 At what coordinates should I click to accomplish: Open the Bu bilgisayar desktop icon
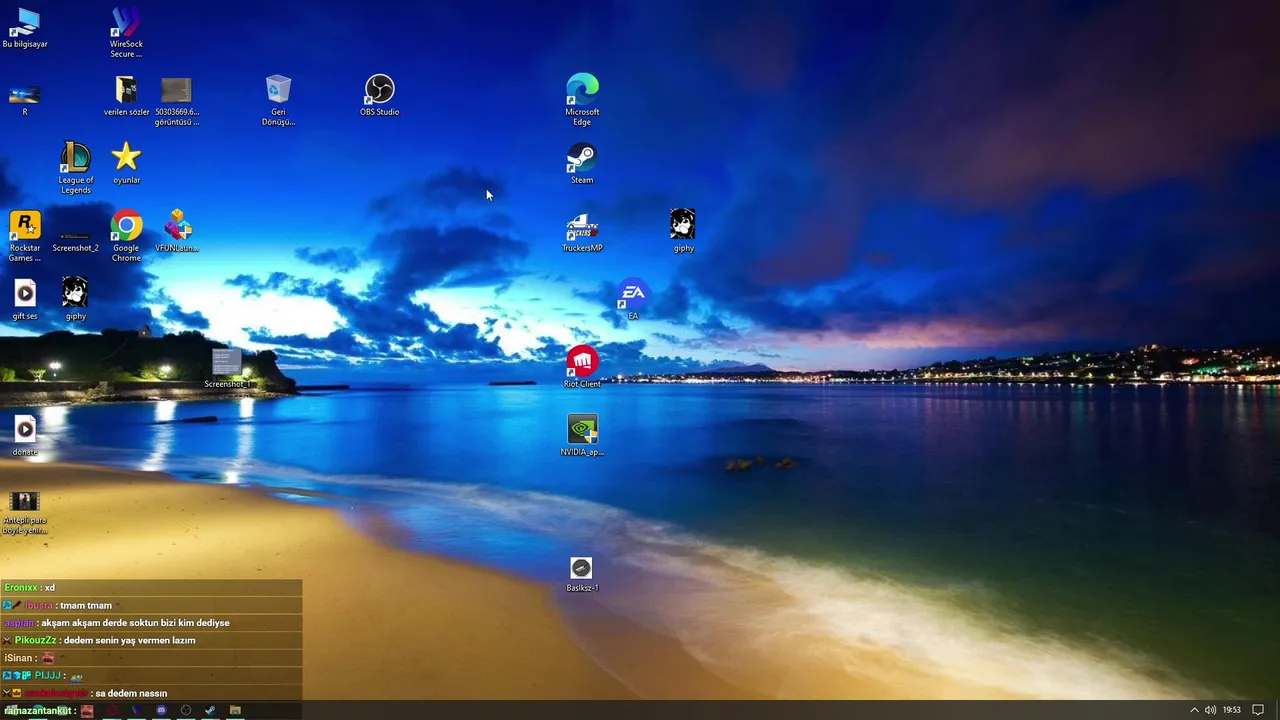pos(25,28)
